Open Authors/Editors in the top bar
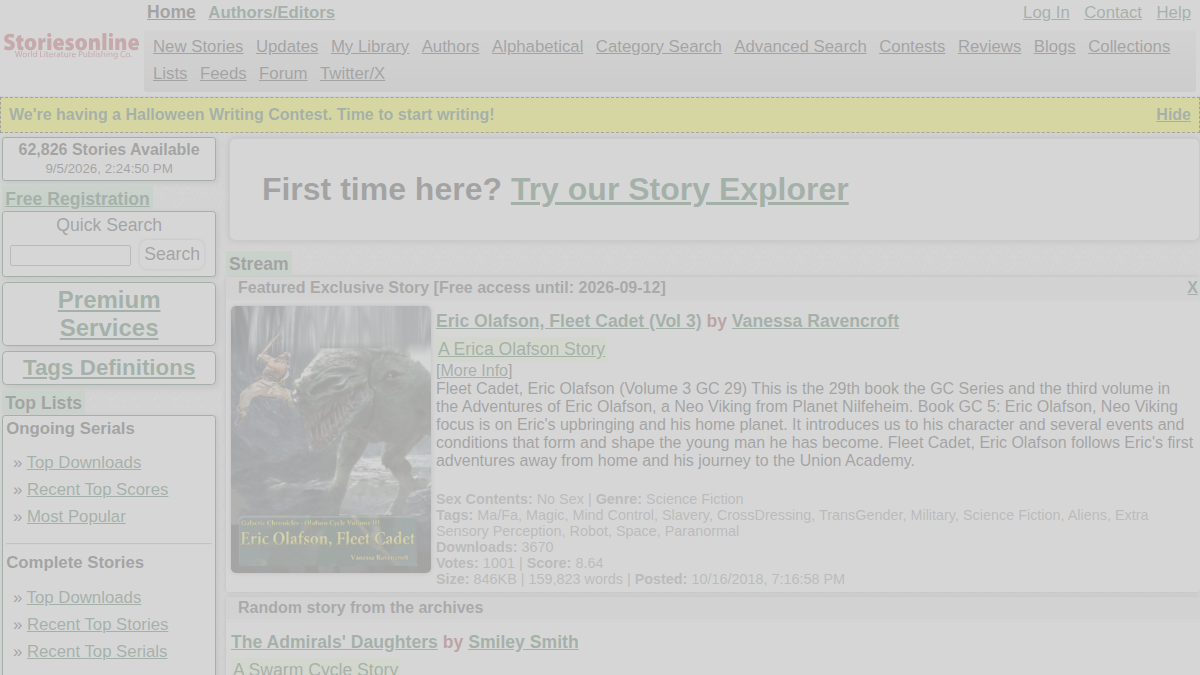 click(x=271, y=12)
